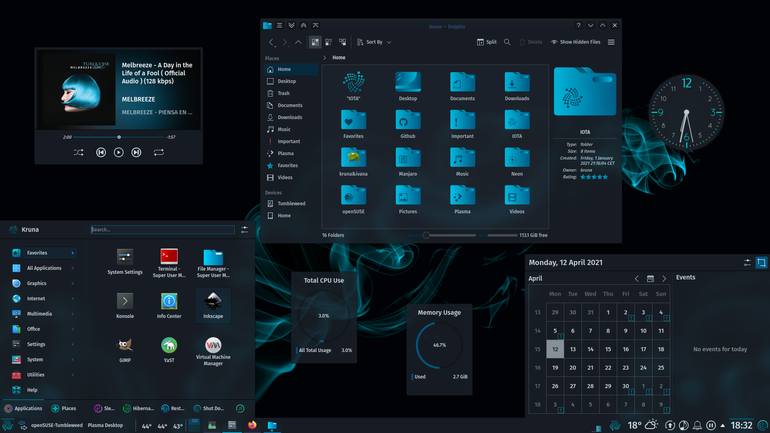
Task: Toggle shuffle in the media player
Action: coord(79,153)
